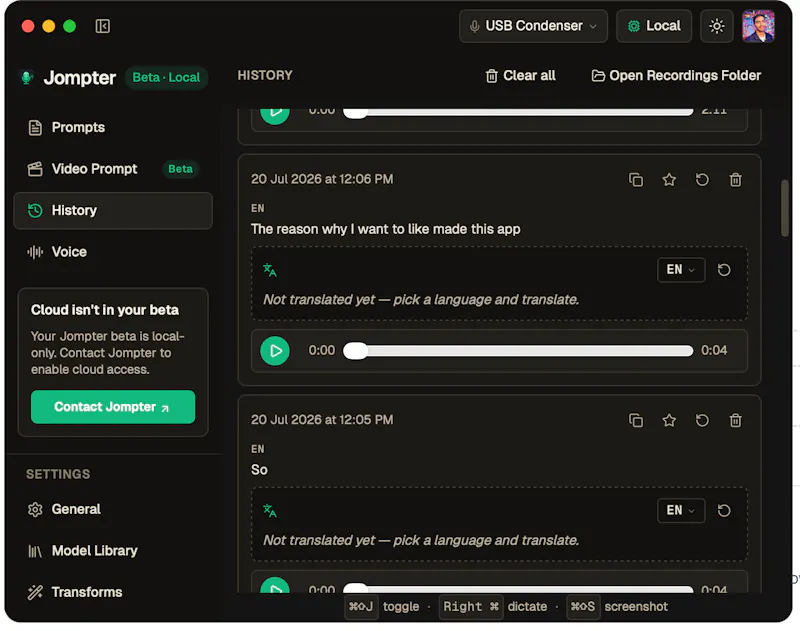
Task: Star the 12:06 PM history entry
Action: coord(669,180)
